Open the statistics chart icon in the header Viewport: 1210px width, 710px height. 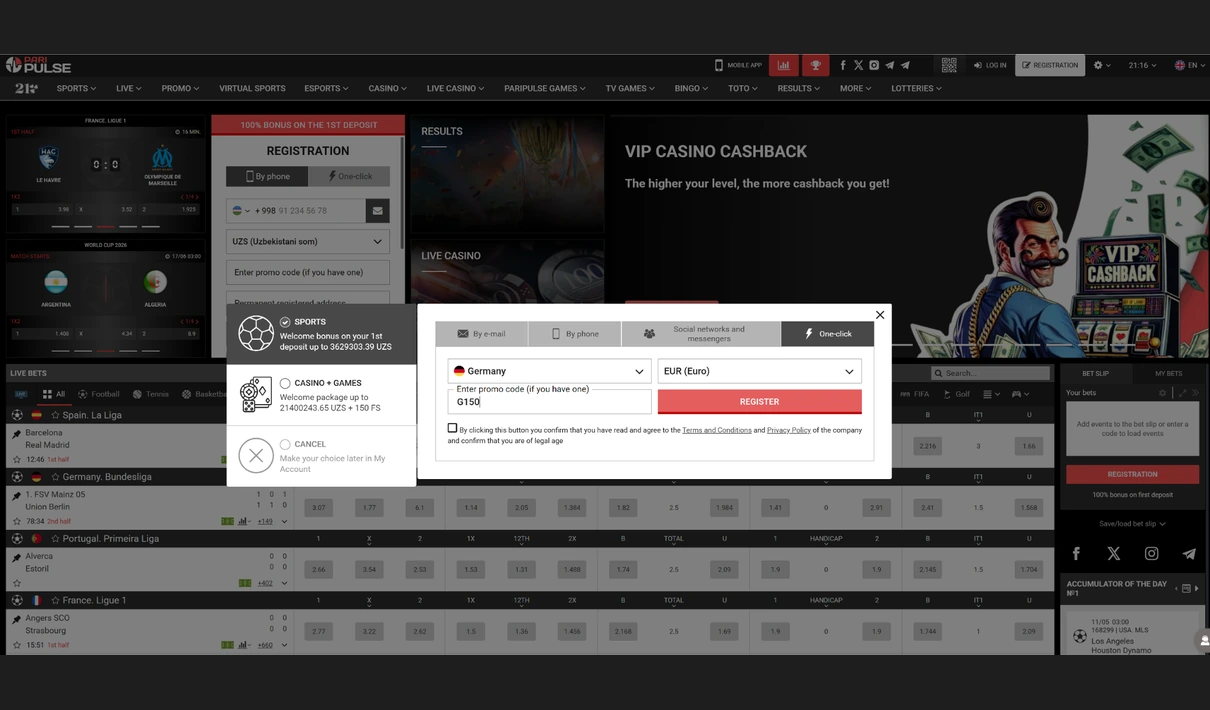click(x=783, y=65)
